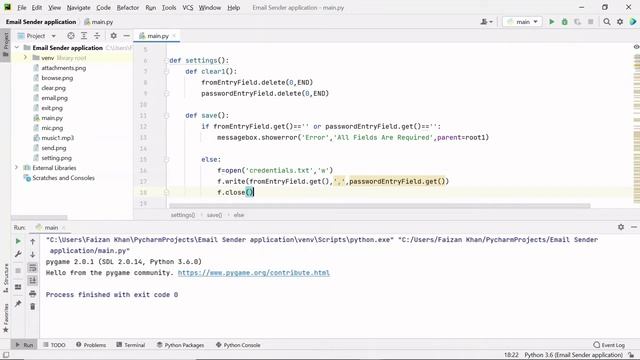Click the wrench icon in Run panel

pos(18,254)
